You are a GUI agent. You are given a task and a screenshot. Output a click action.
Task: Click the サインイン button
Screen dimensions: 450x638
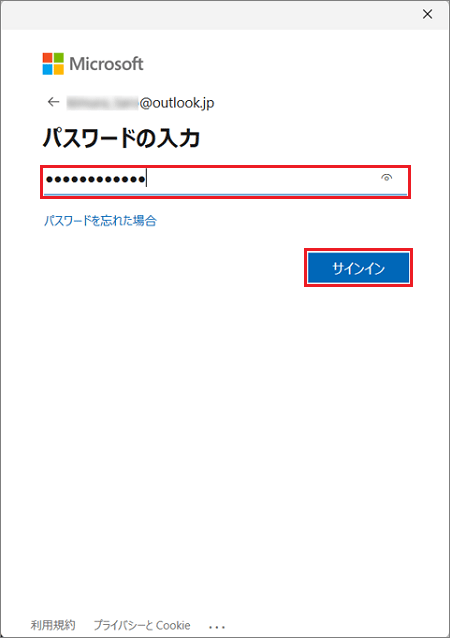[358, 268]
